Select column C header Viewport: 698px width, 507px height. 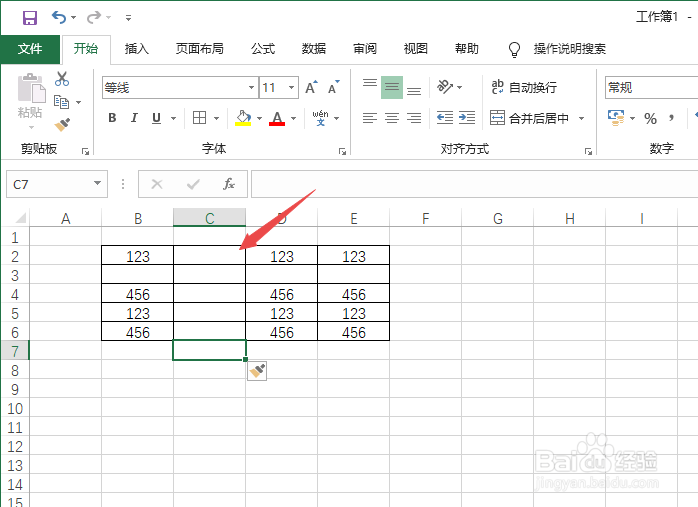[209, 218]
